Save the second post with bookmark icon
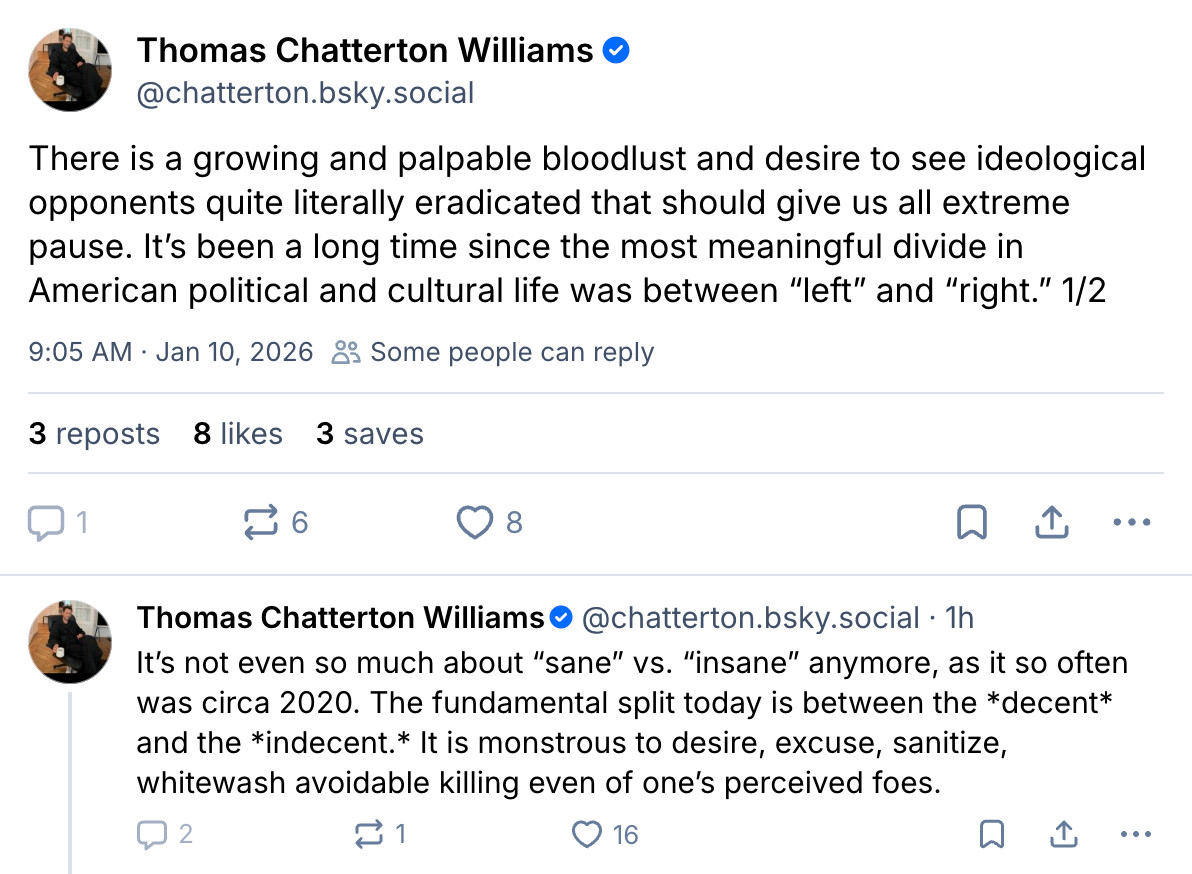Screen dimensions: 1192x874 (991, 834)
